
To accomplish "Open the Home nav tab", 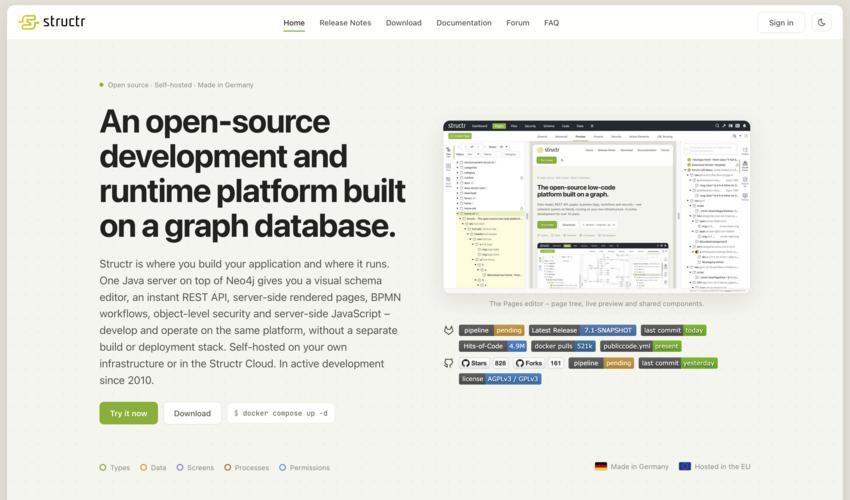I will (294, 23).
